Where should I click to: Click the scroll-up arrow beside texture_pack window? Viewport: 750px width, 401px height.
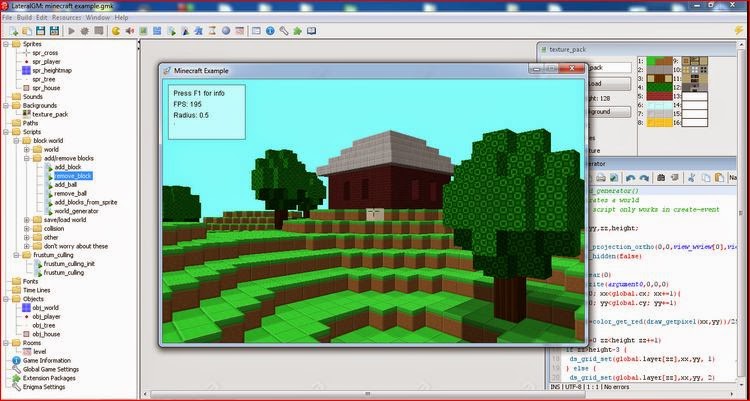(x=740, y=47)
